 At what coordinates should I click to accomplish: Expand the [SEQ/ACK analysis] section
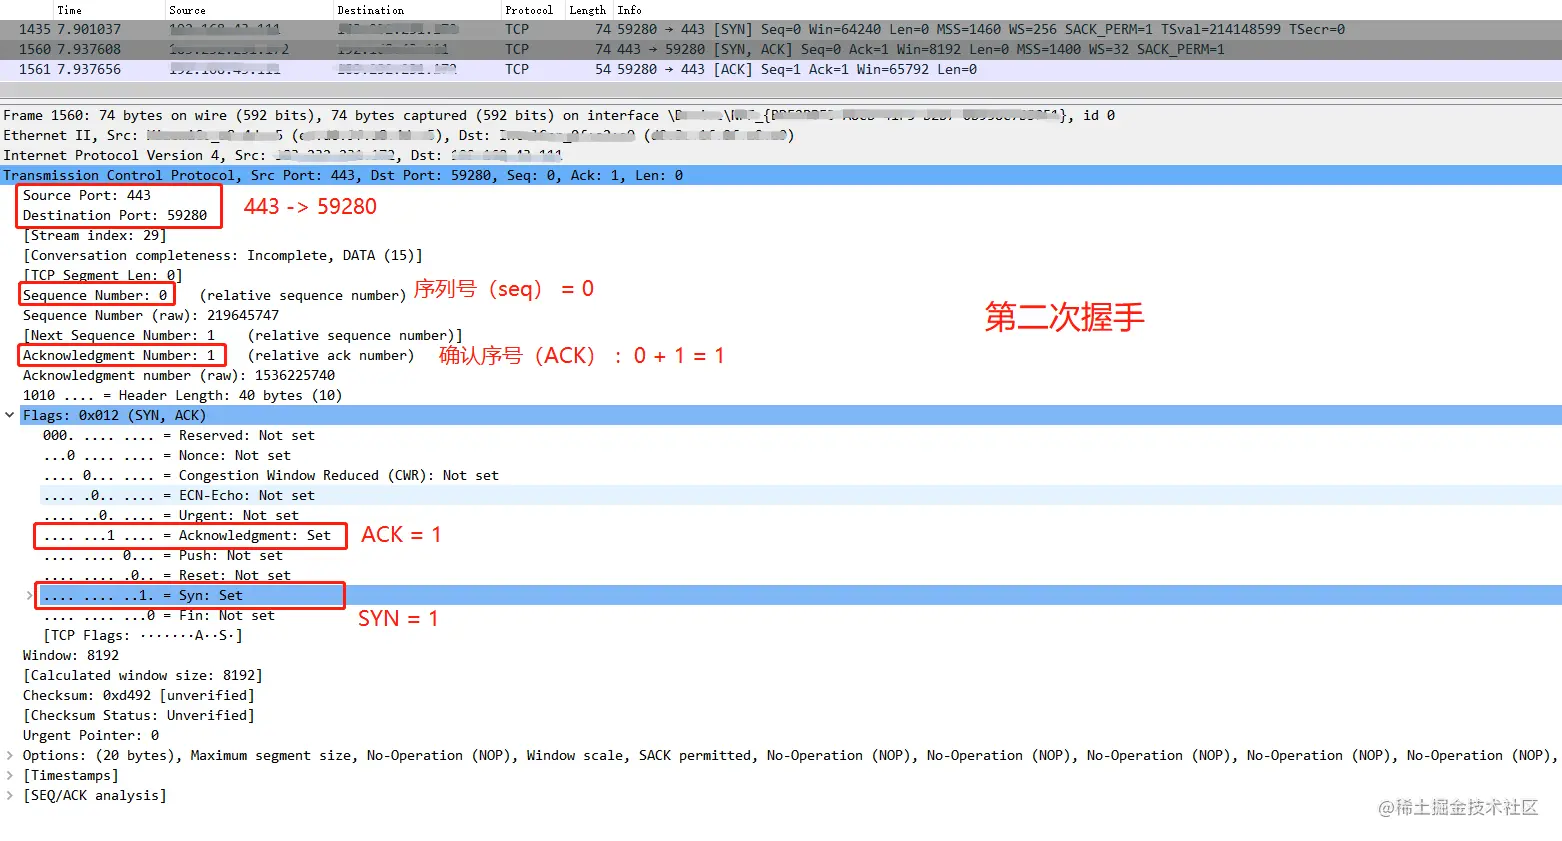pyautogui.click(x=10, y=795)
